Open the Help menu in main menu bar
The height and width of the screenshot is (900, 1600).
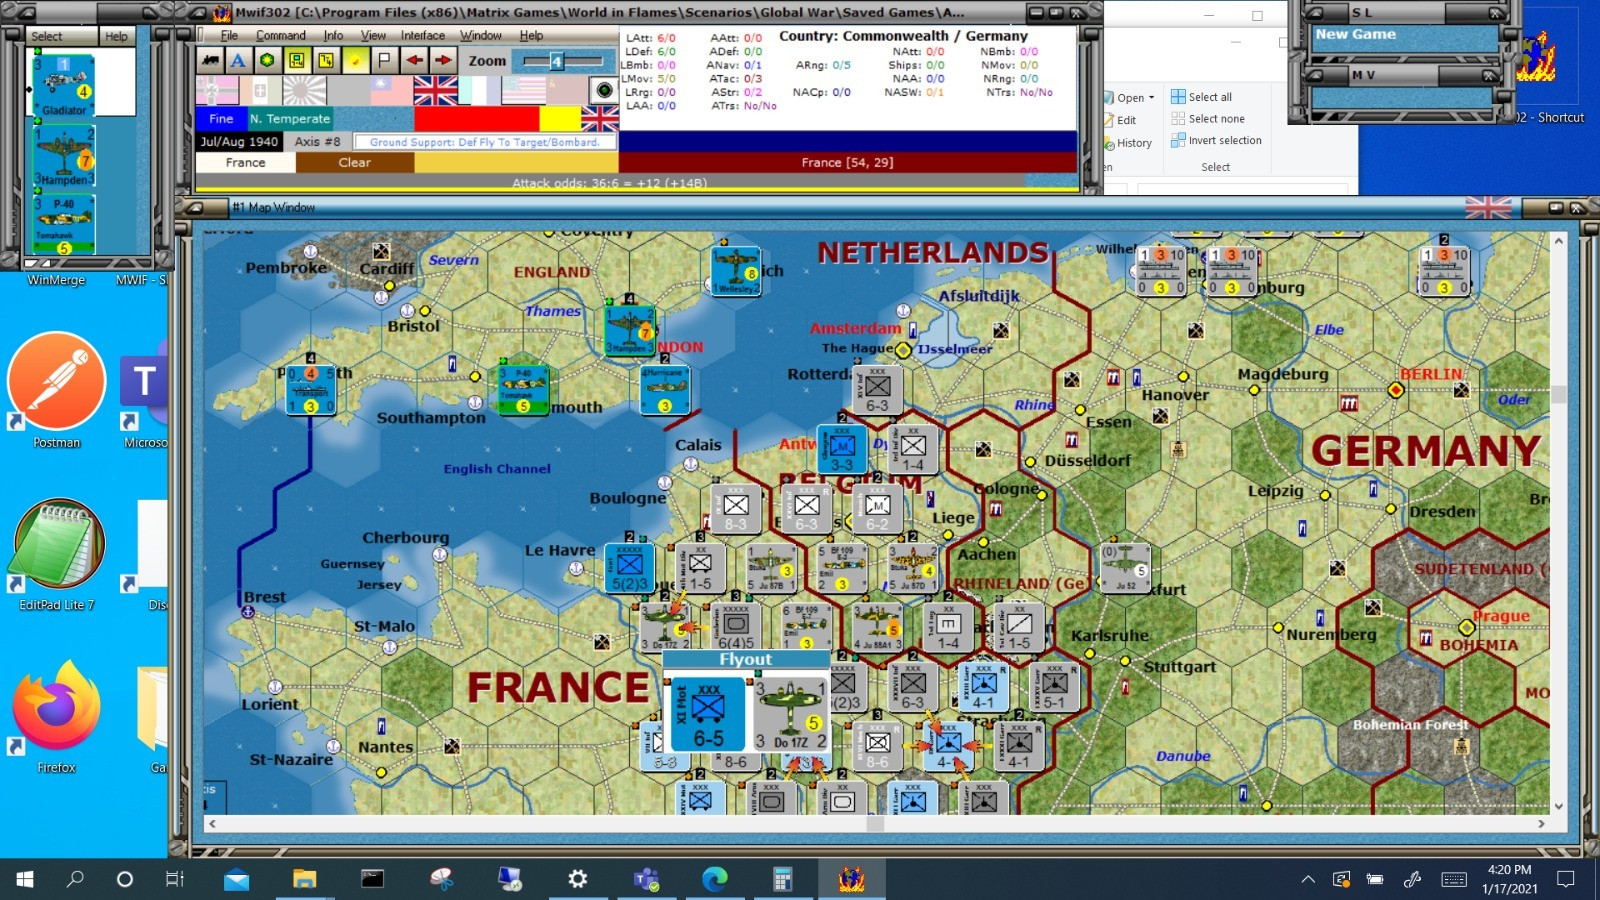click(x=531, y=35)
